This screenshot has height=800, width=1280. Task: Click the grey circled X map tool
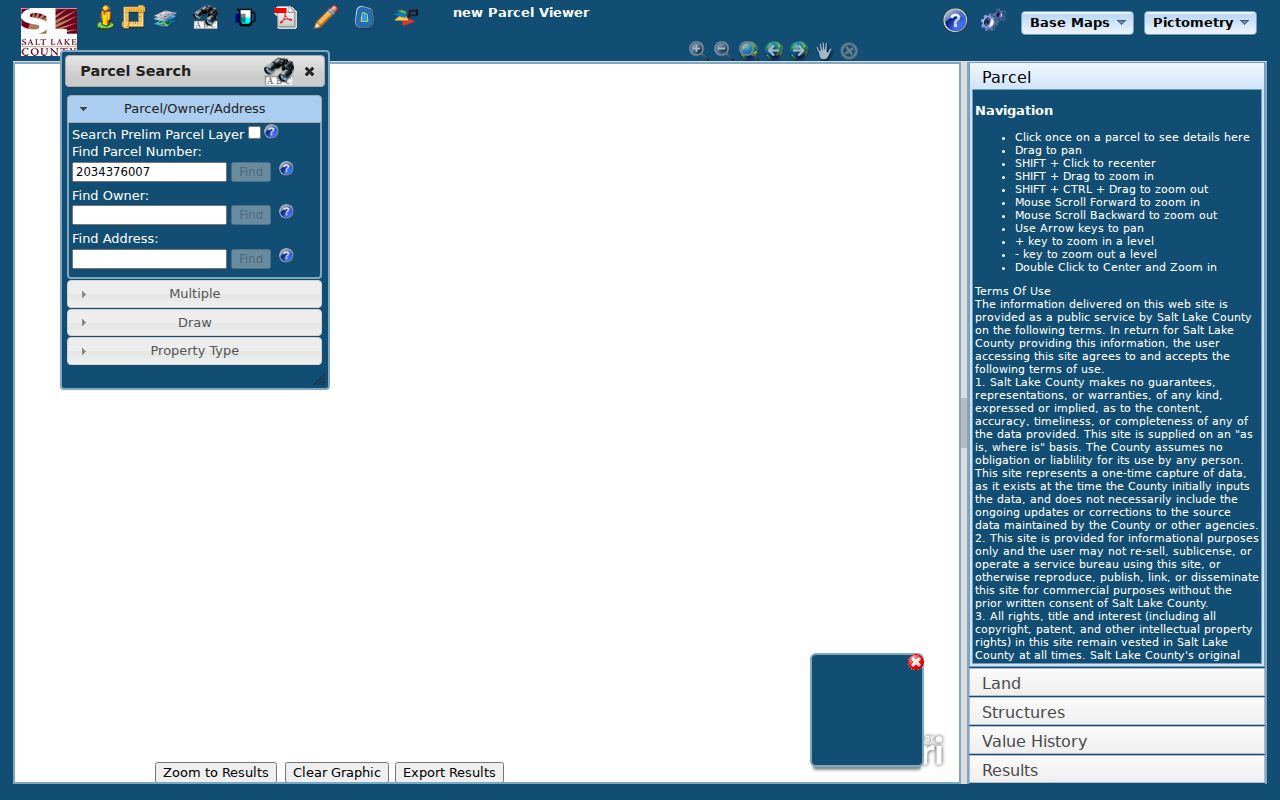(x=849, y=50)
